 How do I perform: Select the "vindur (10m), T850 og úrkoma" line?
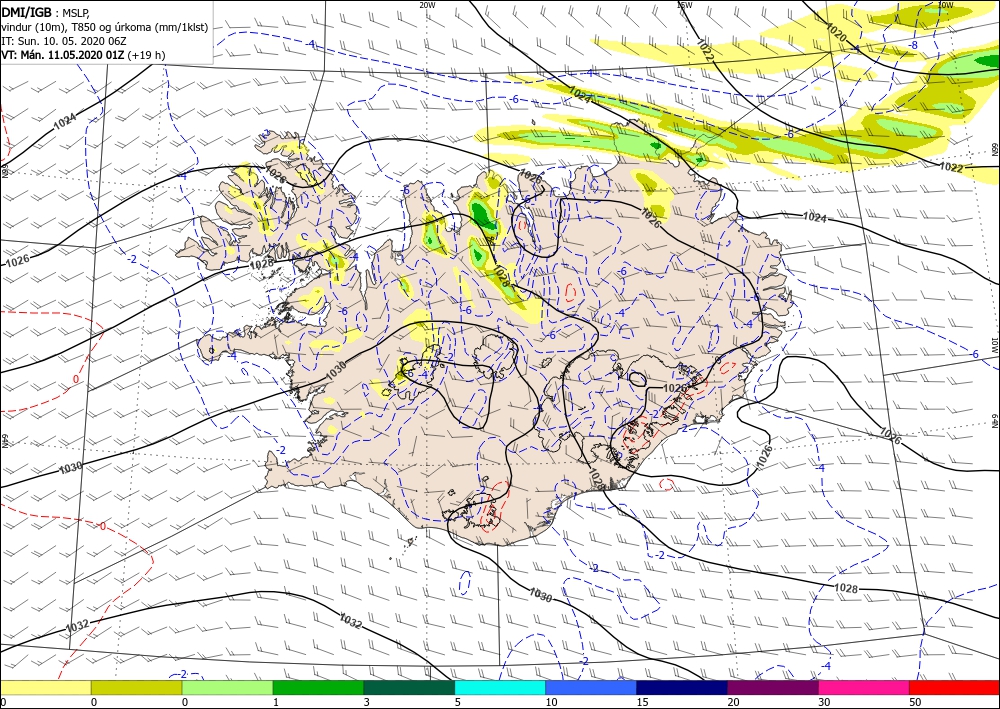[x=105, y=27]
